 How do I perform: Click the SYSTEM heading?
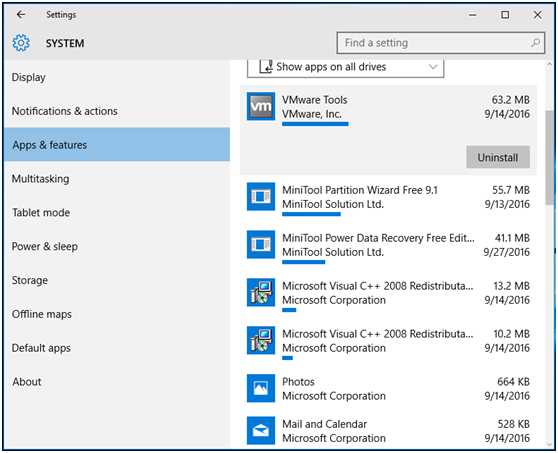(x=65, y=43)
